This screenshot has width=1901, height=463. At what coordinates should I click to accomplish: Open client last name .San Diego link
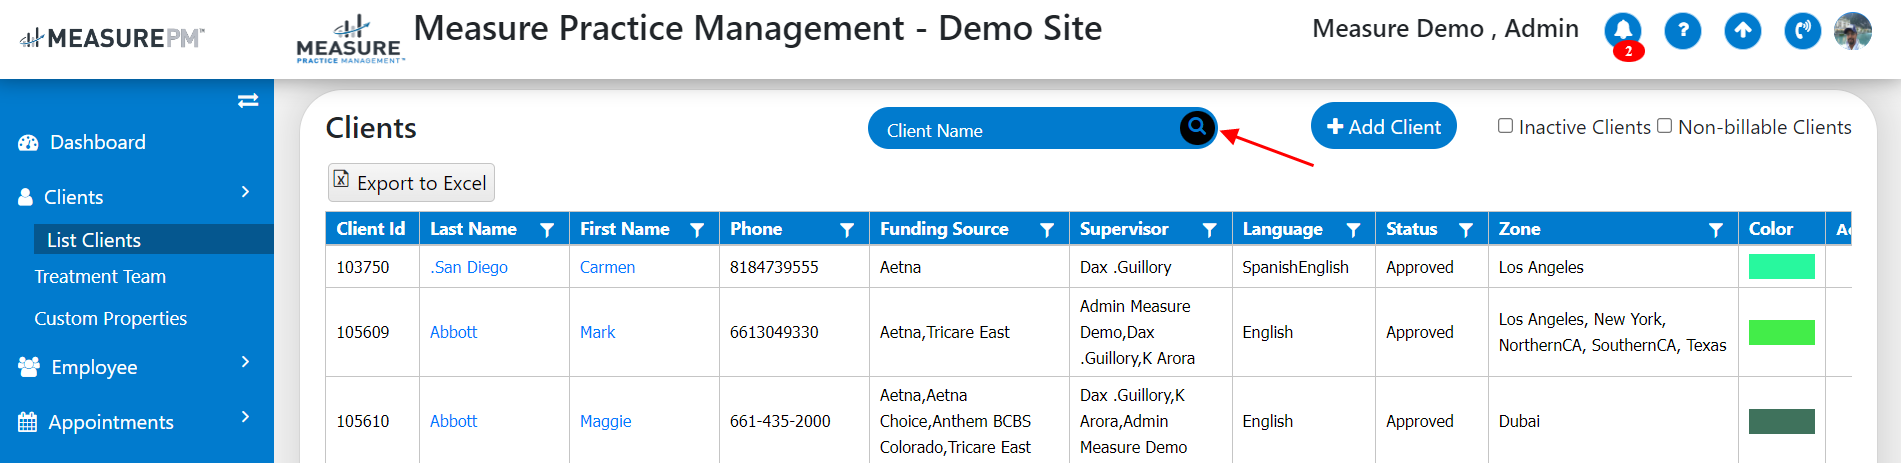coord(469,268)
